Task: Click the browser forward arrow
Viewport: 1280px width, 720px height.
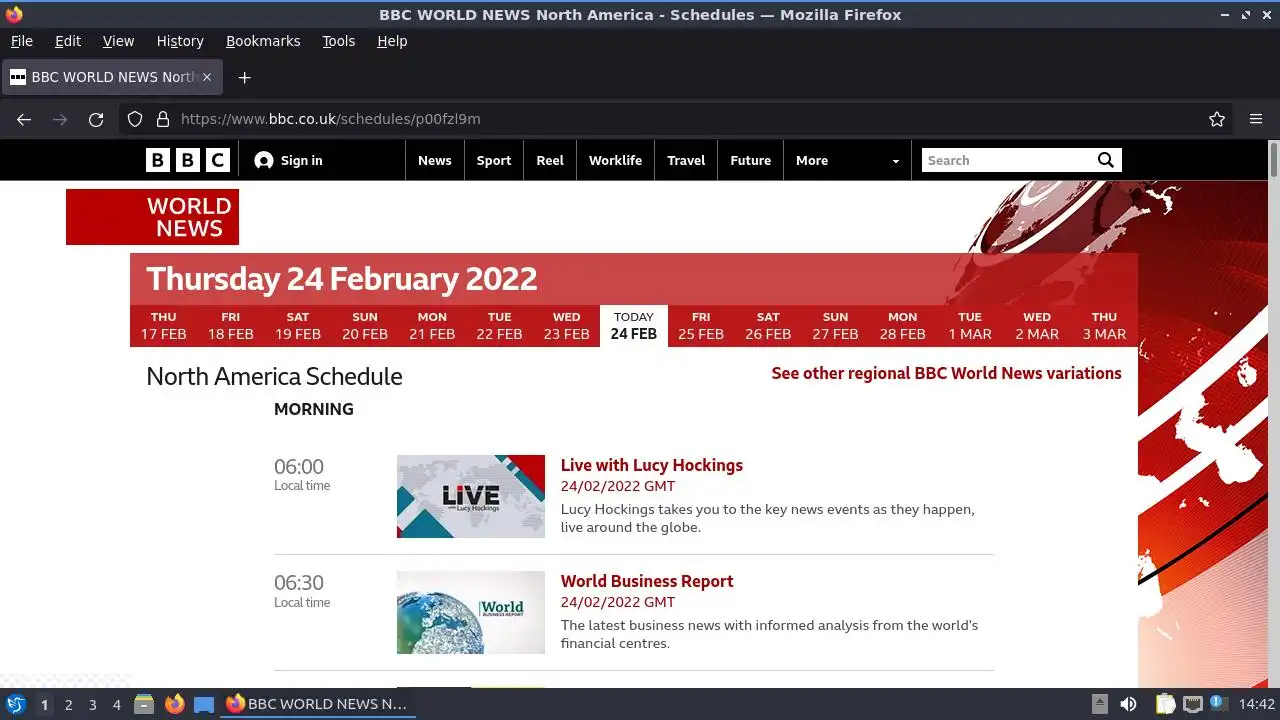Action: click(60, 119)
